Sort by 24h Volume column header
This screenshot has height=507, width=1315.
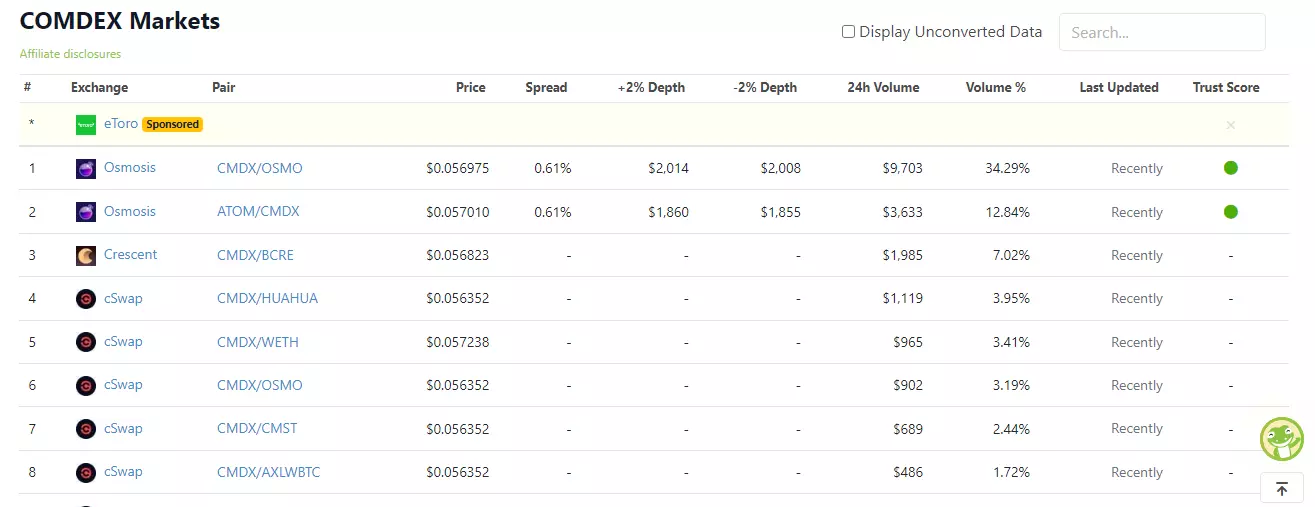click(883, 87)
